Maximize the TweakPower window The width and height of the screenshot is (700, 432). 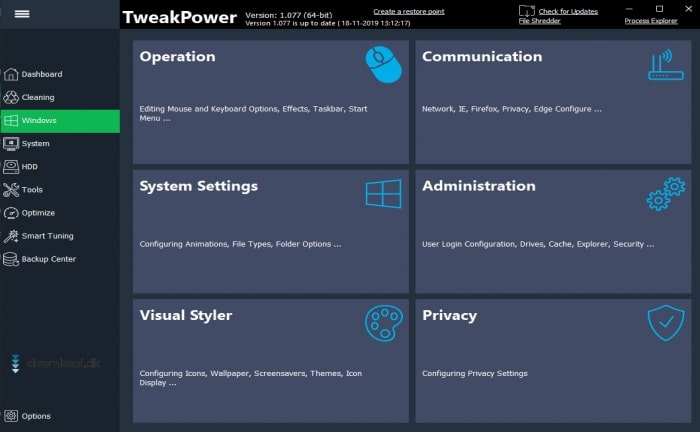pos(659,8)
